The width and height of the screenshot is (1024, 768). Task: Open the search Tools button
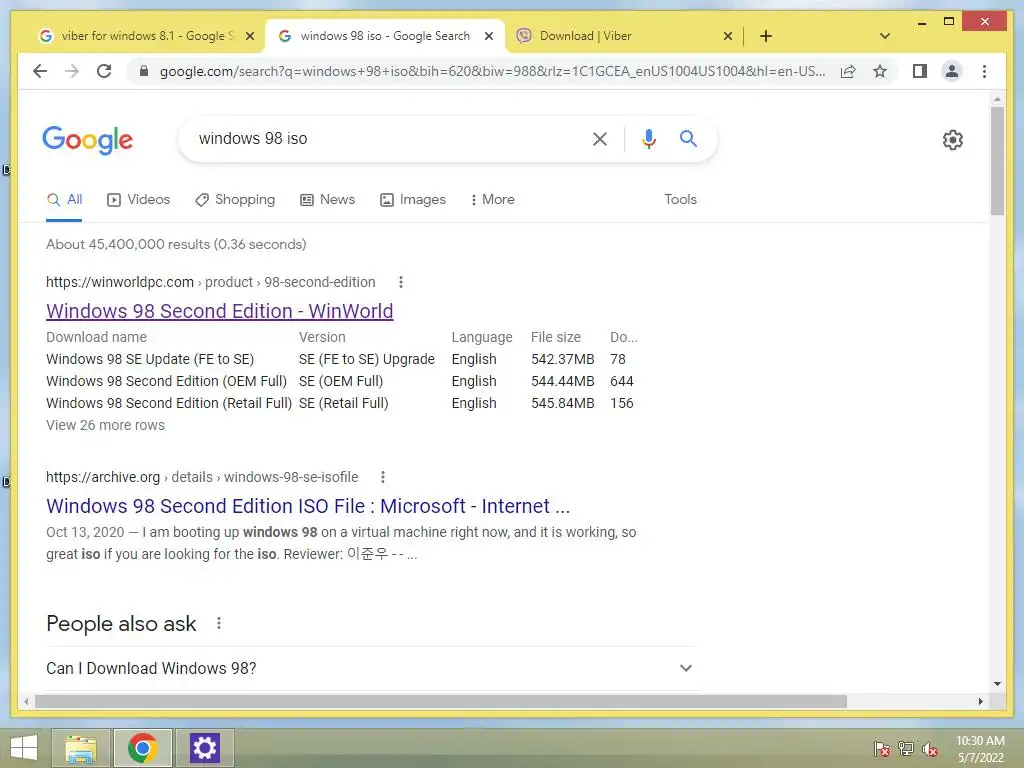680,199
